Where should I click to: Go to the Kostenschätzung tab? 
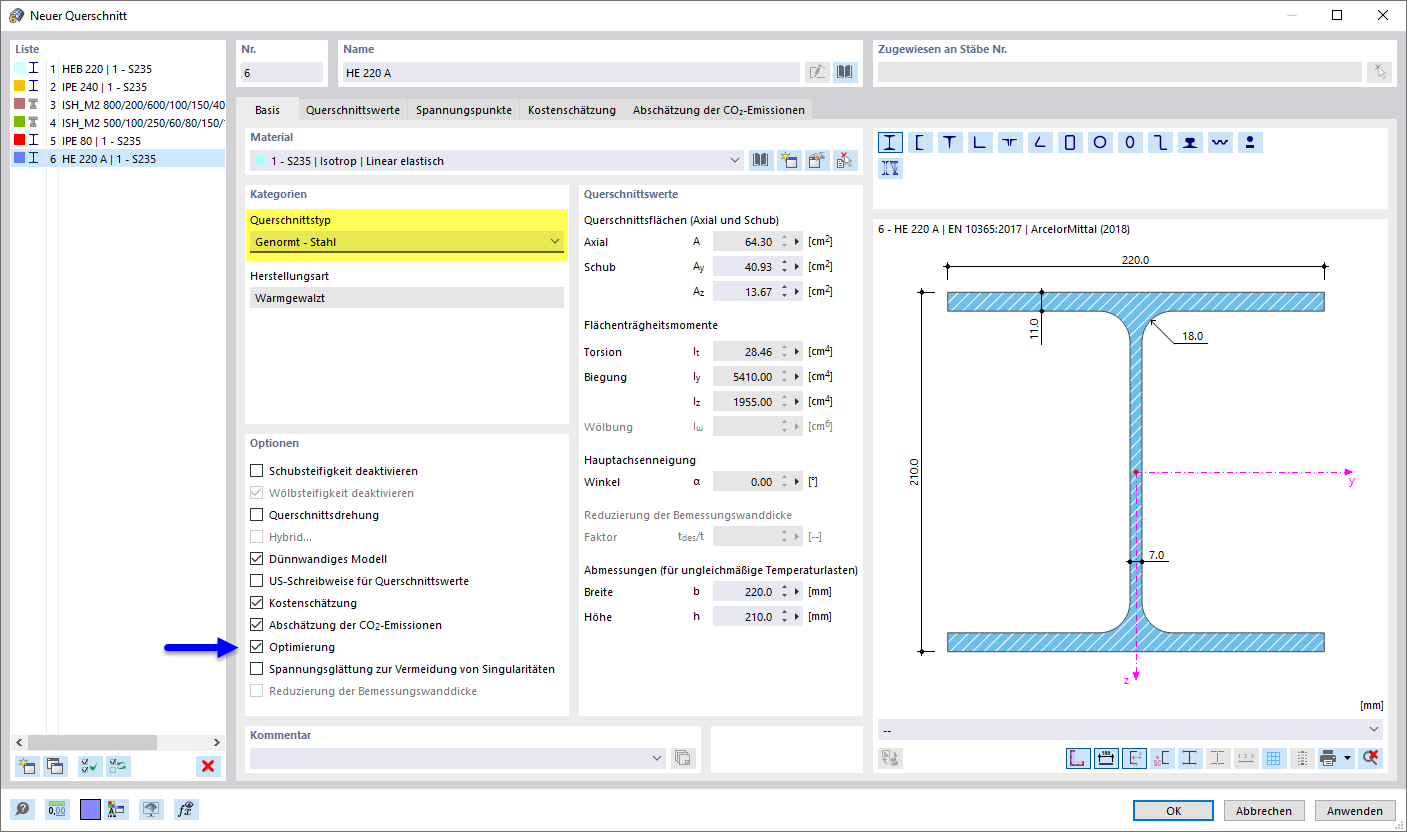point(572,110)
